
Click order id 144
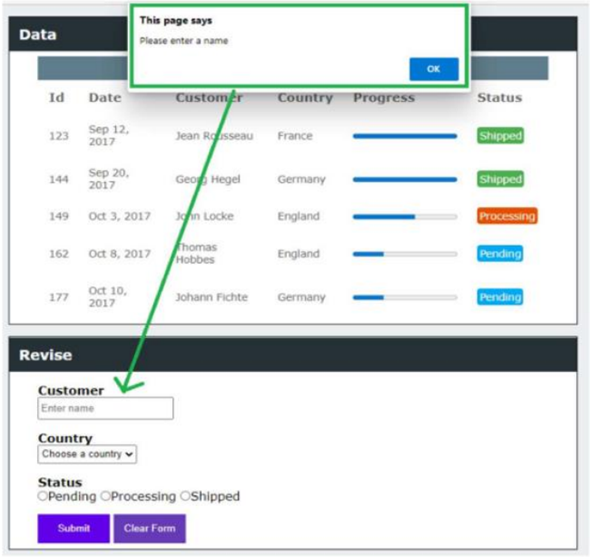[x=59, y=179]
